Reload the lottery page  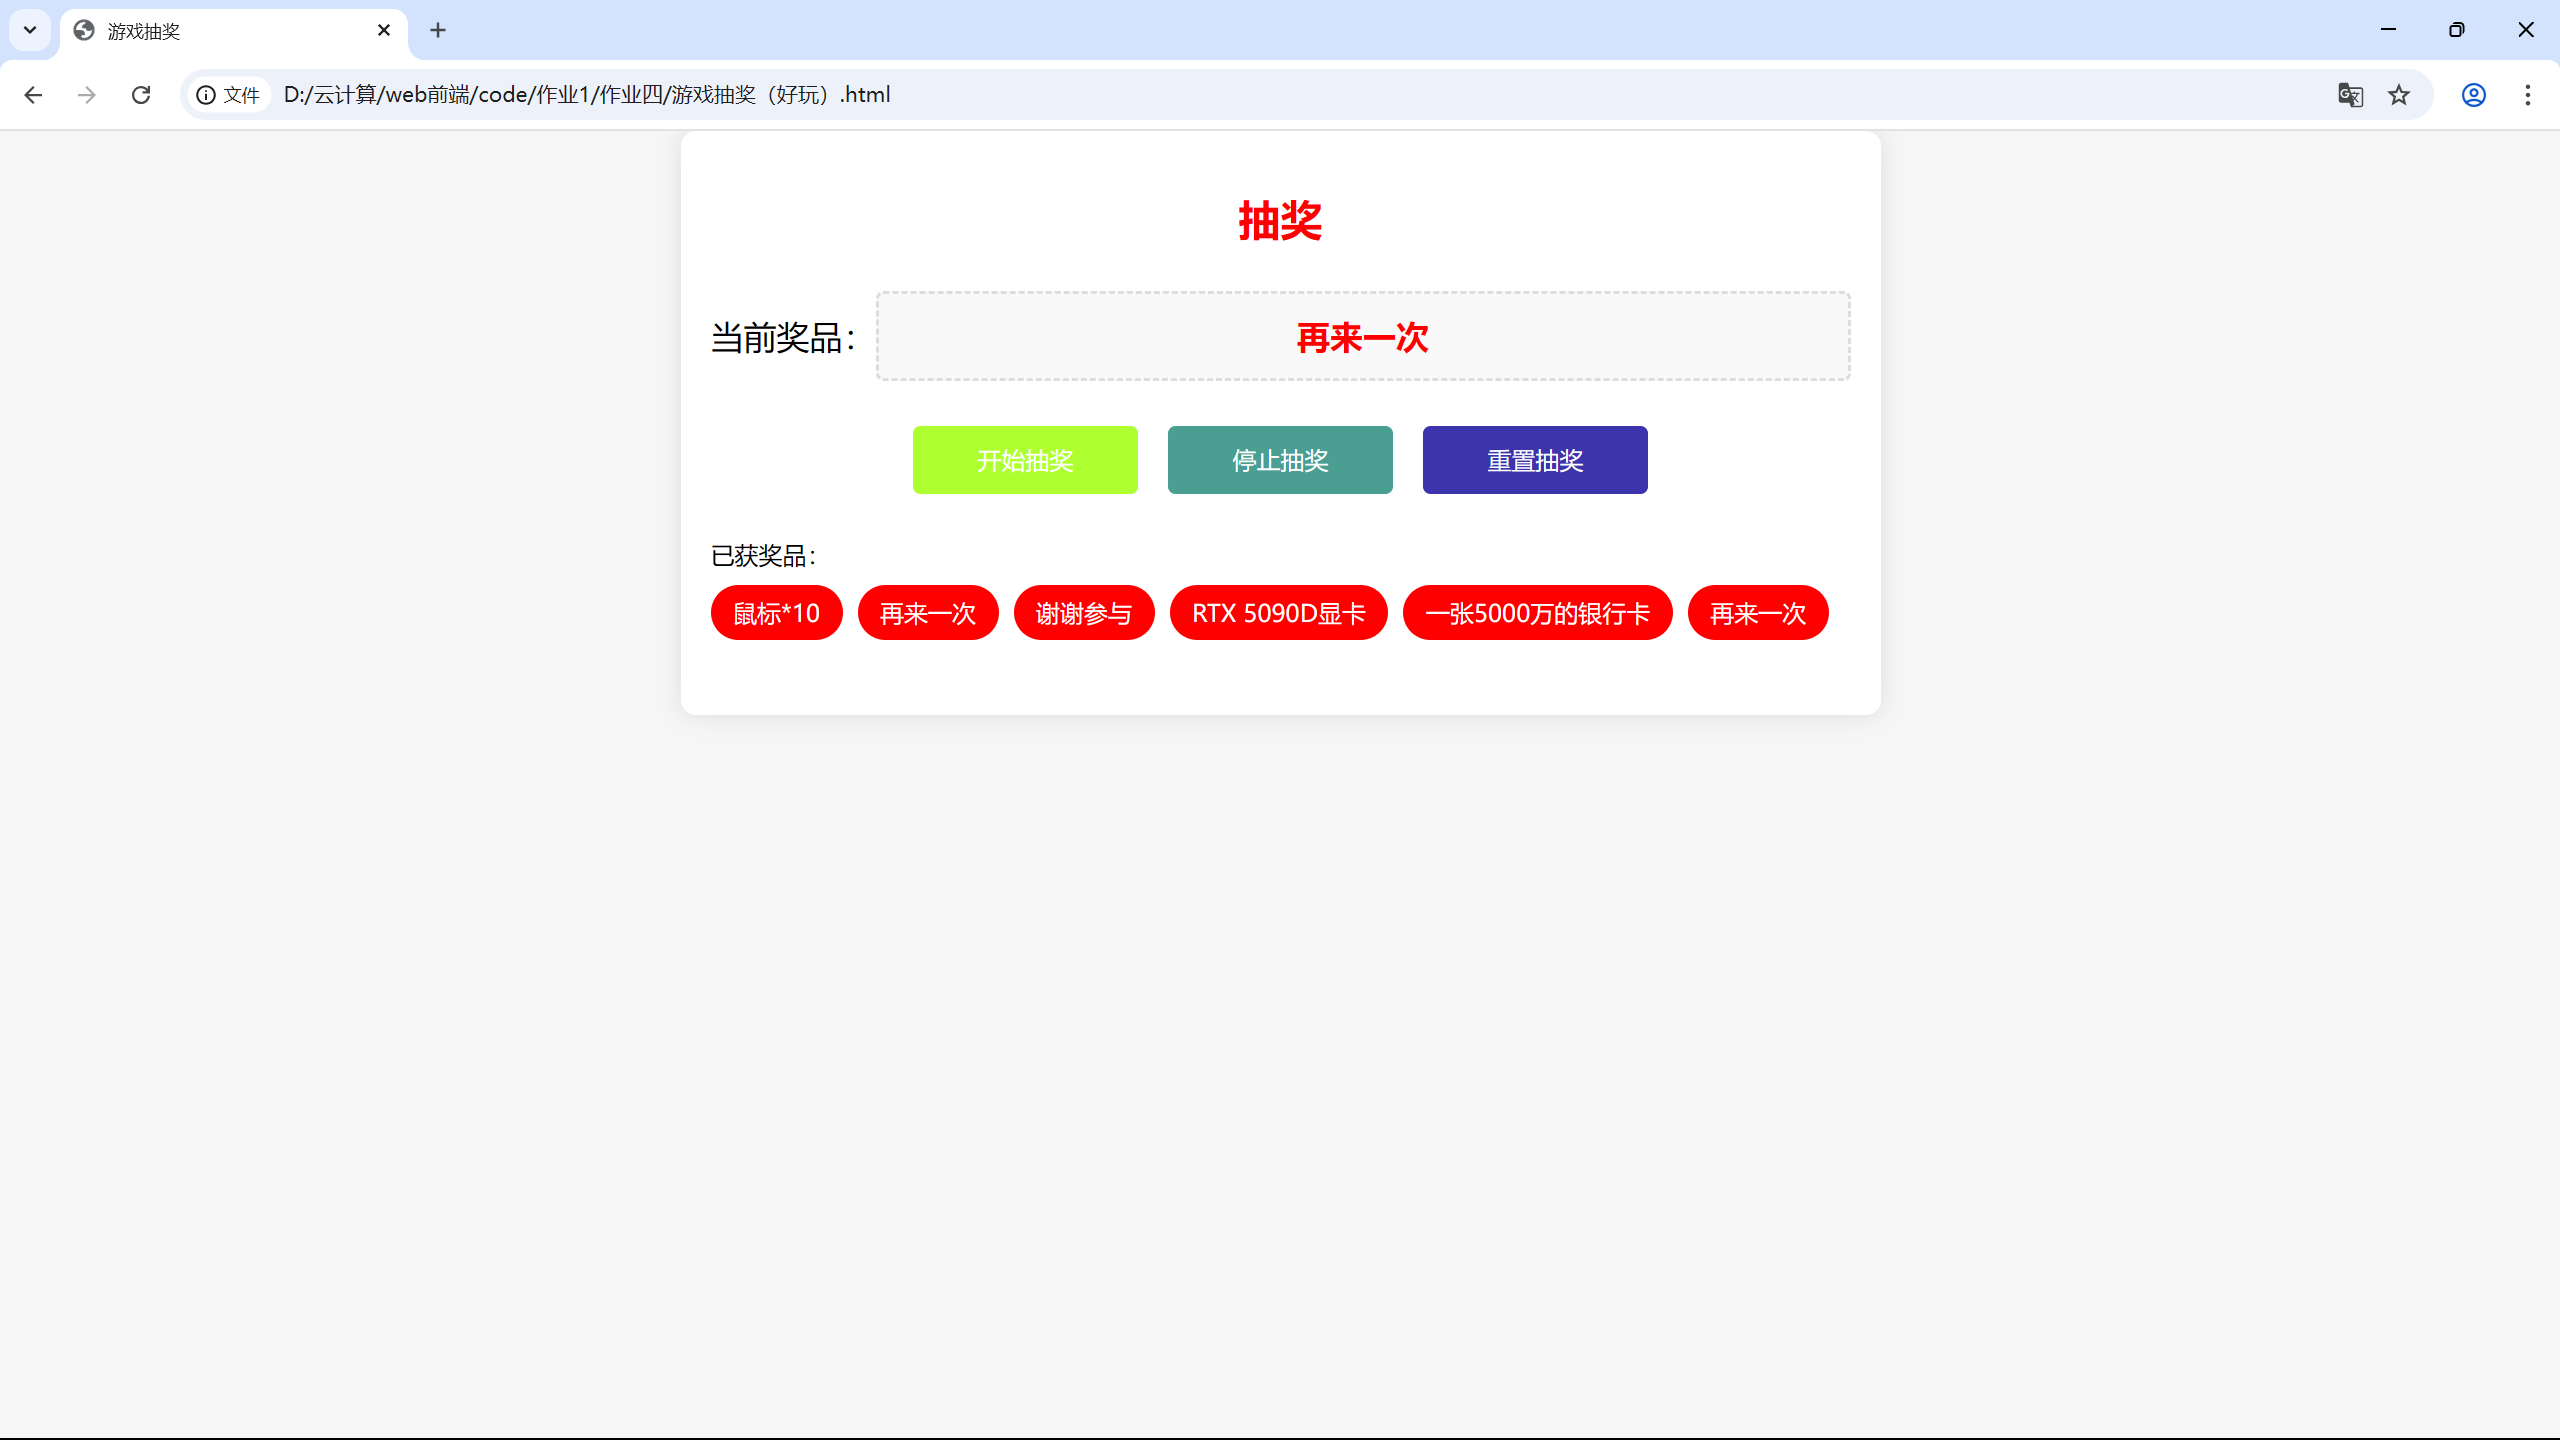141,95
